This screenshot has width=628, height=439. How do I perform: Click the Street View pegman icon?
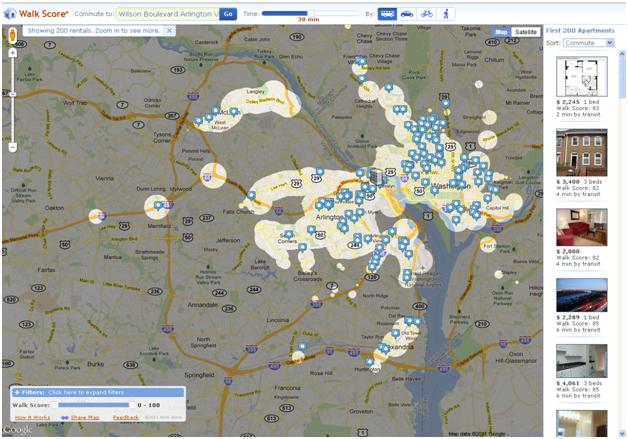tap(12, 35)
